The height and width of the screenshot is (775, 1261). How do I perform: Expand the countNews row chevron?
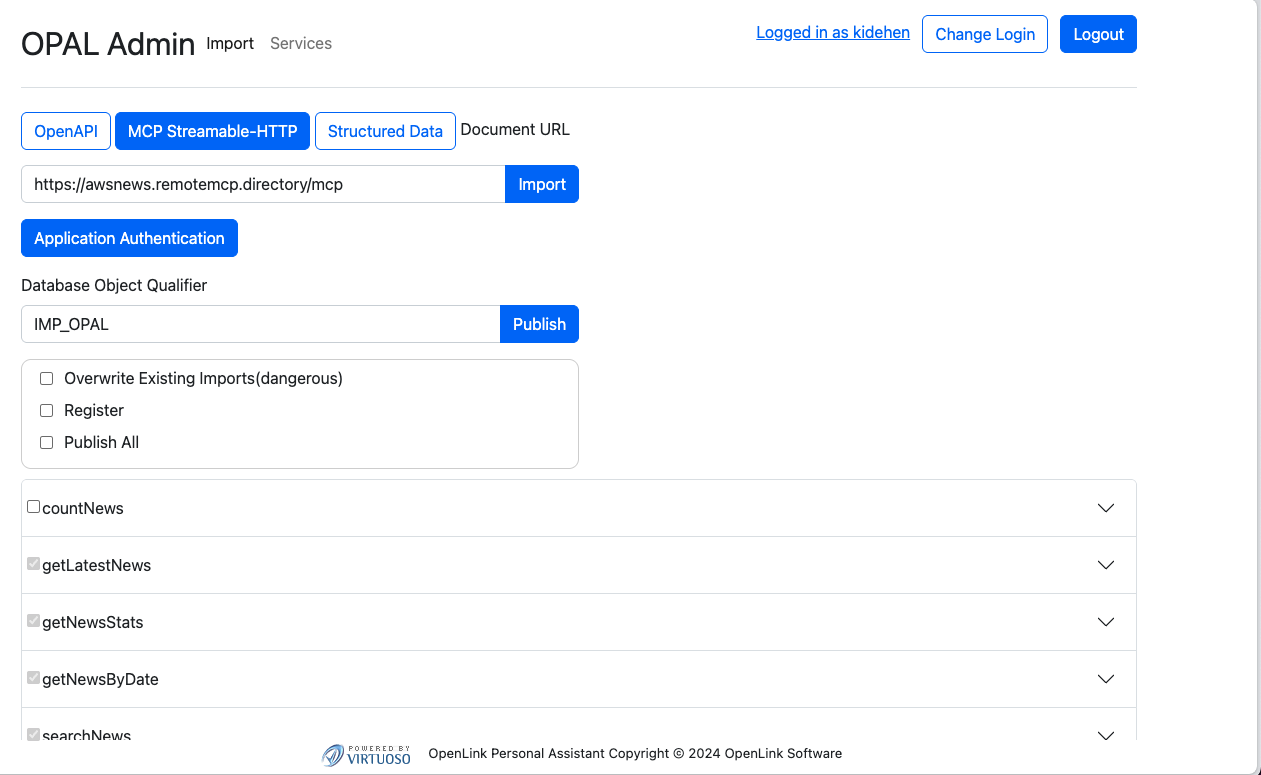tap(1106, 508)
